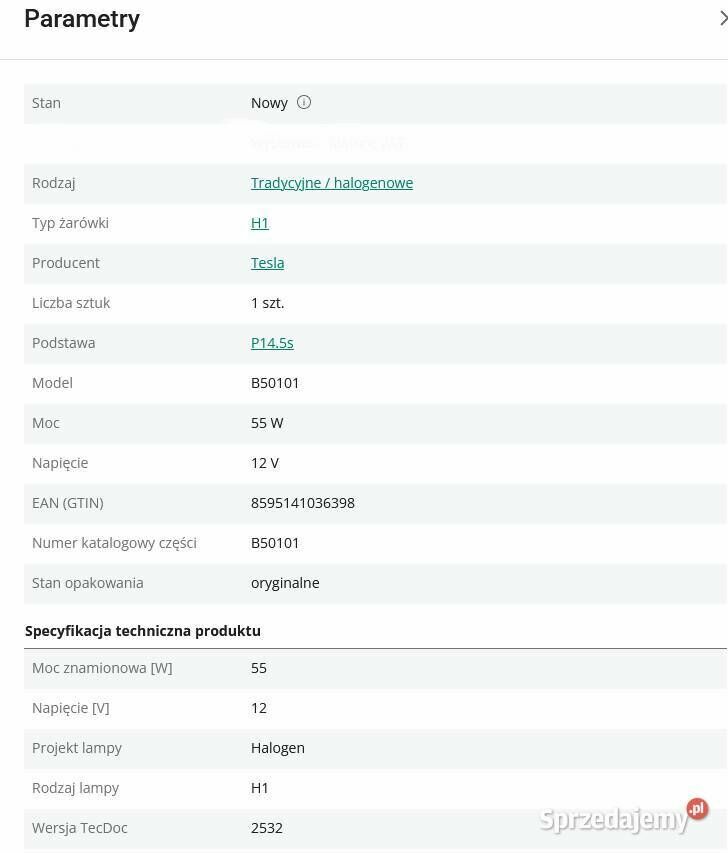Click the oryginalne packaging value
Viewport: 728px width, 853px height.
285,583
